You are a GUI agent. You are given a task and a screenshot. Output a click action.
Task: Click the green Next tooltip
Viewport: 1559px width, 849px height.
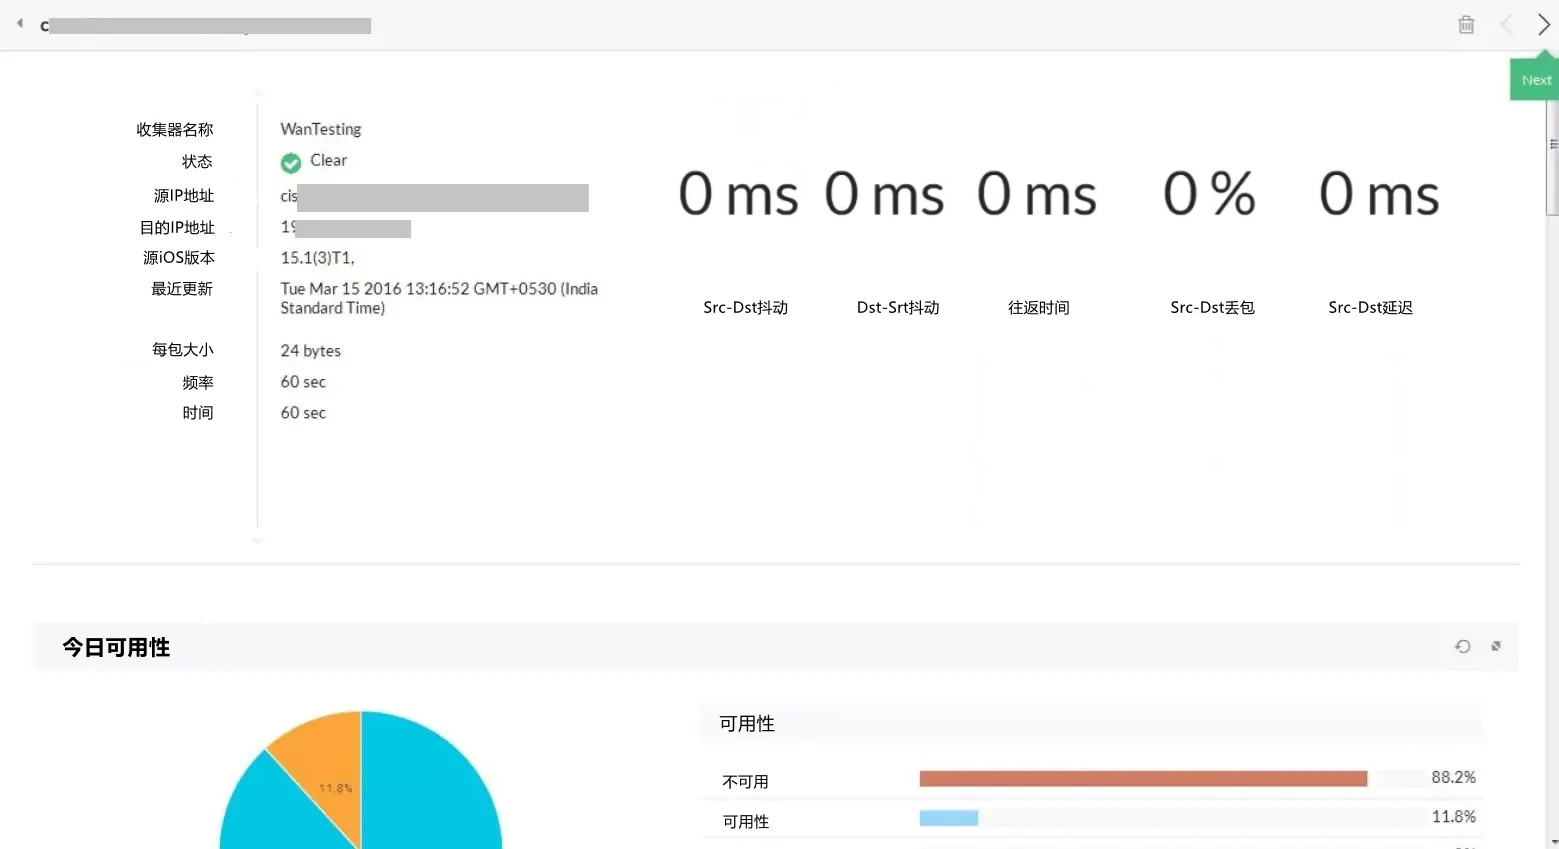(x=1535, y=79)
